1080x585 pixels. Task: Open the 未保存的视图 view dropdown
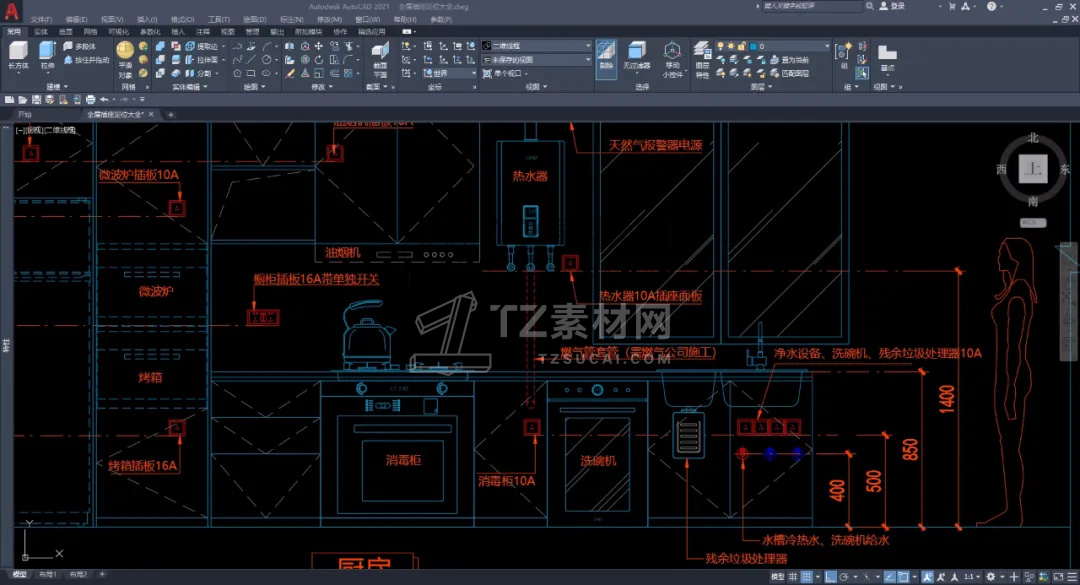(x=537, y=60)
